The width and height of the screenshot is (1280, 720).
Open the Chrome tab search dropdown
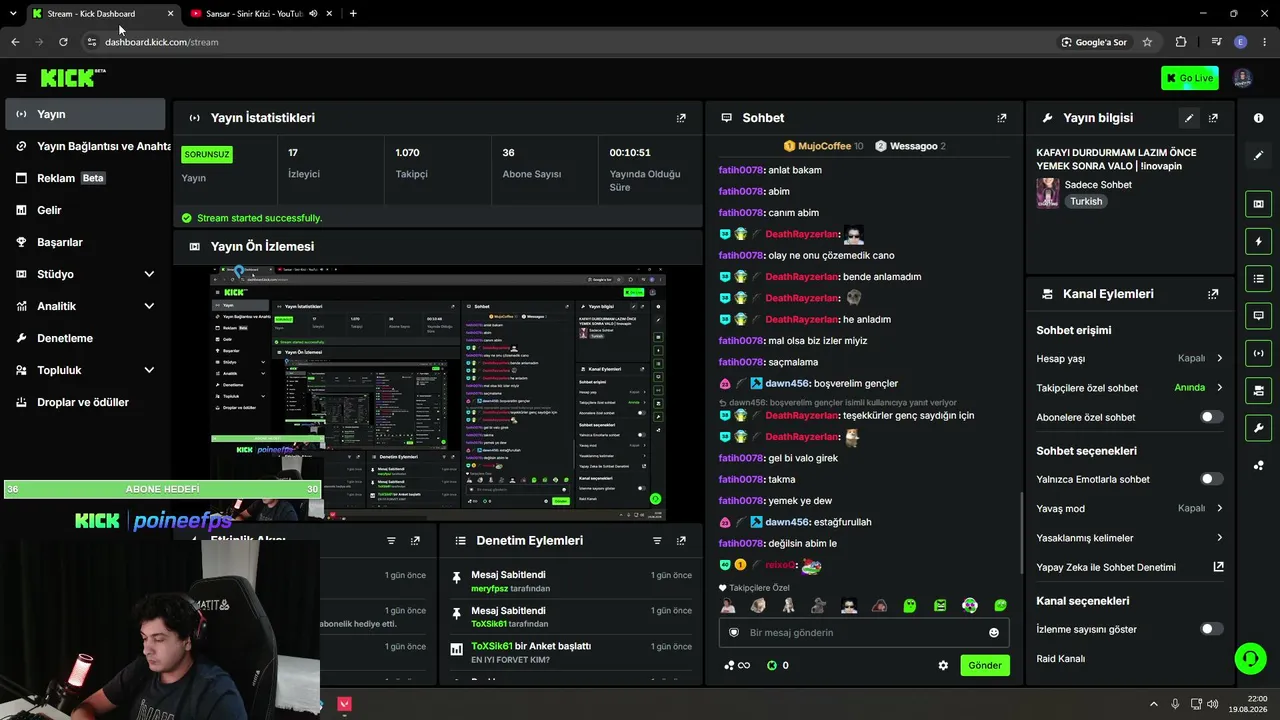click(13, 14)
